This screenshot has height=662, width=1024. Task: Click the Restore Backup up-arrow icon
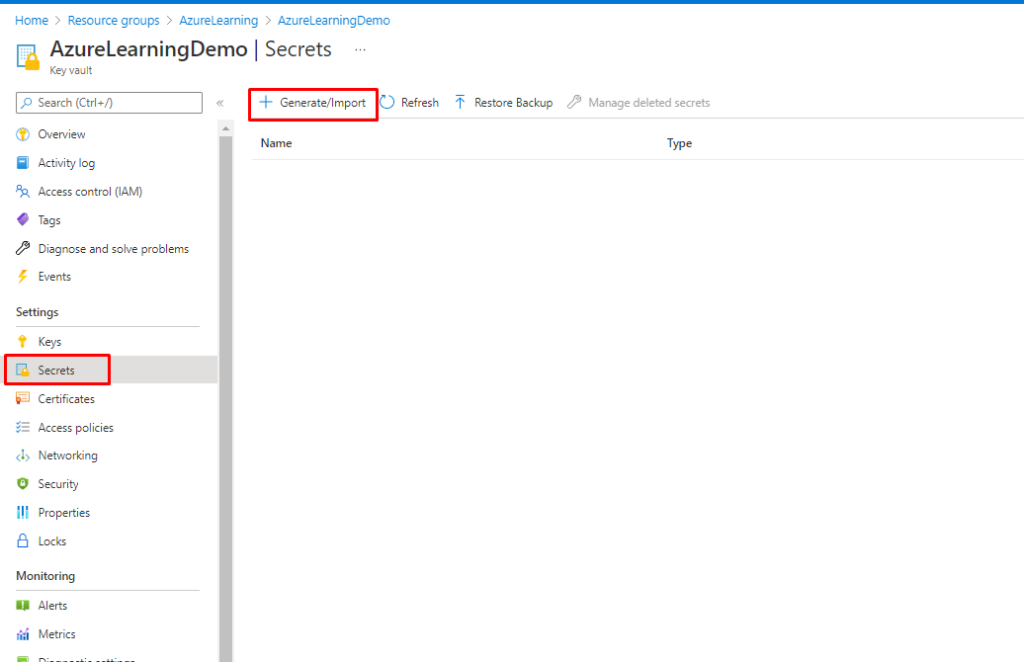point(460,102)
